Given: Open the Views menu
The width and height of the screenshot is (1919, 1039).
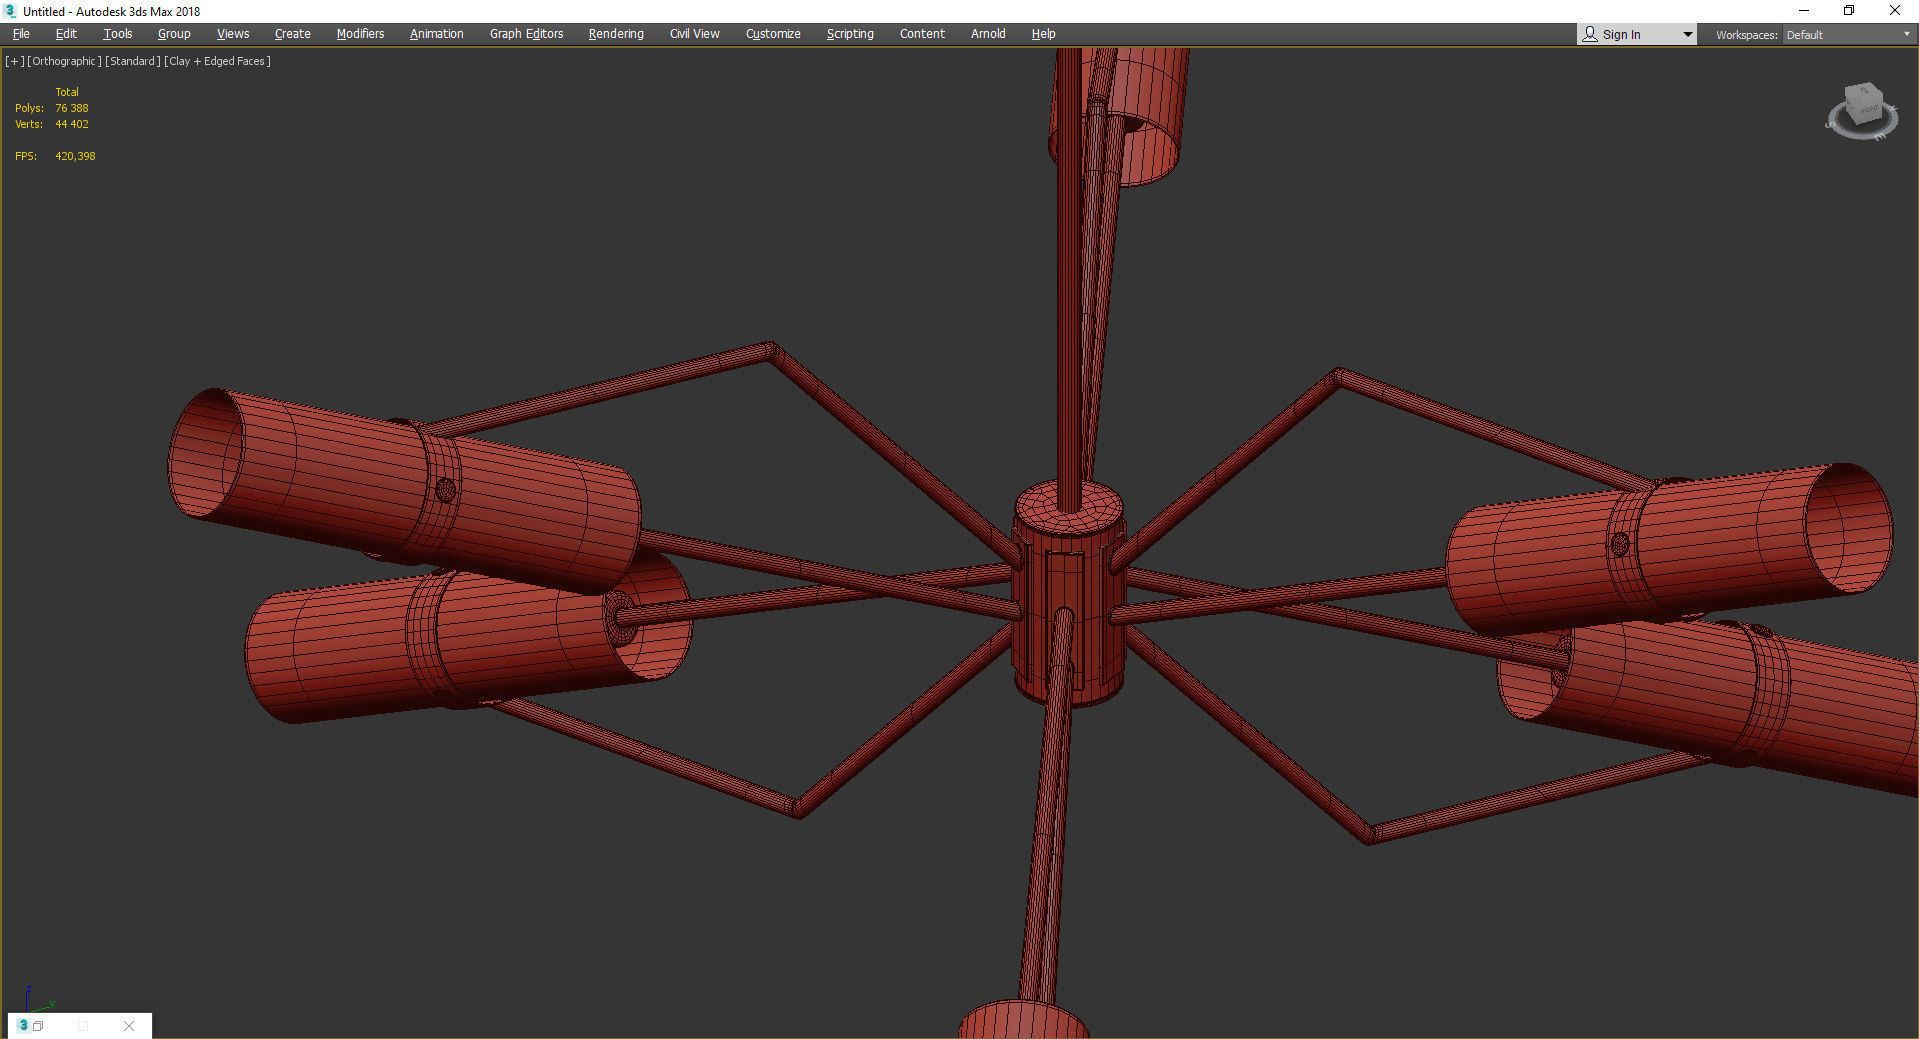Looking at the screenshot, I should coord(233,34).
